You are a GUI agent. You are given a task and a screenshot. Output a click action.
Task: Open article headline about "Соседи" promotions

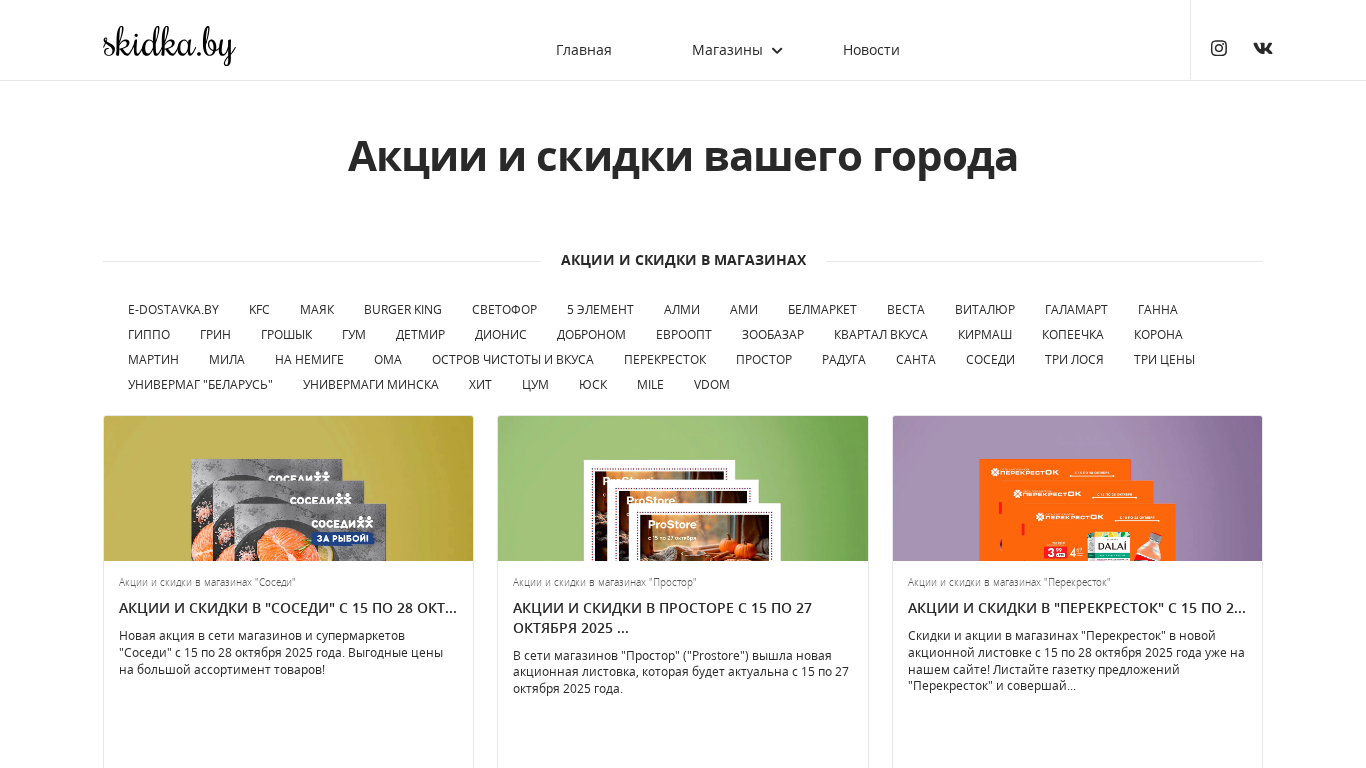tap(288, 607)
